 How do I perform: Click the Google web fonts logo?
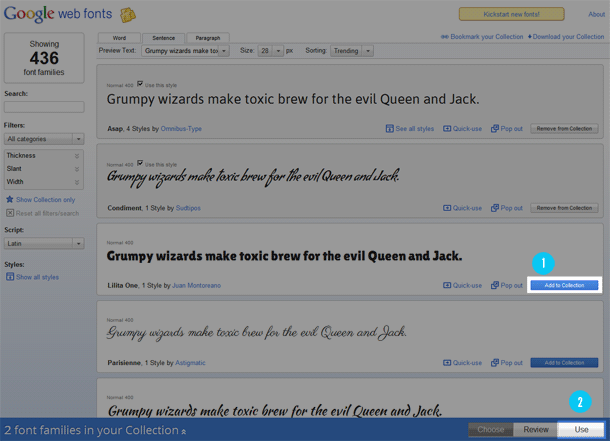(x=58, y=14)
